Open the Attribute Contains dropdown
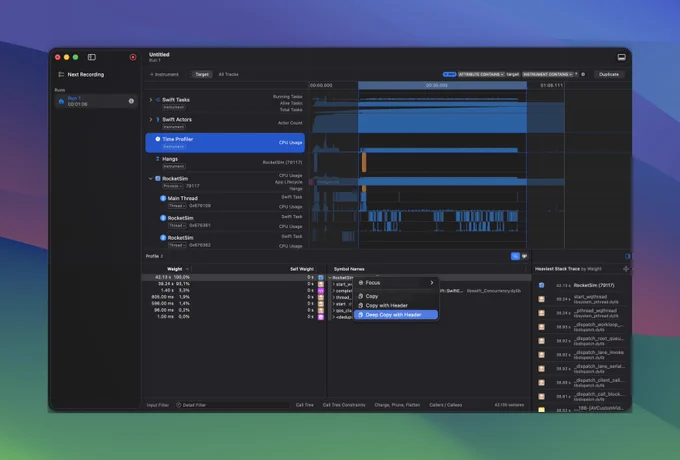The width and height of the screenshot is (680, 460). click(481, 75)
